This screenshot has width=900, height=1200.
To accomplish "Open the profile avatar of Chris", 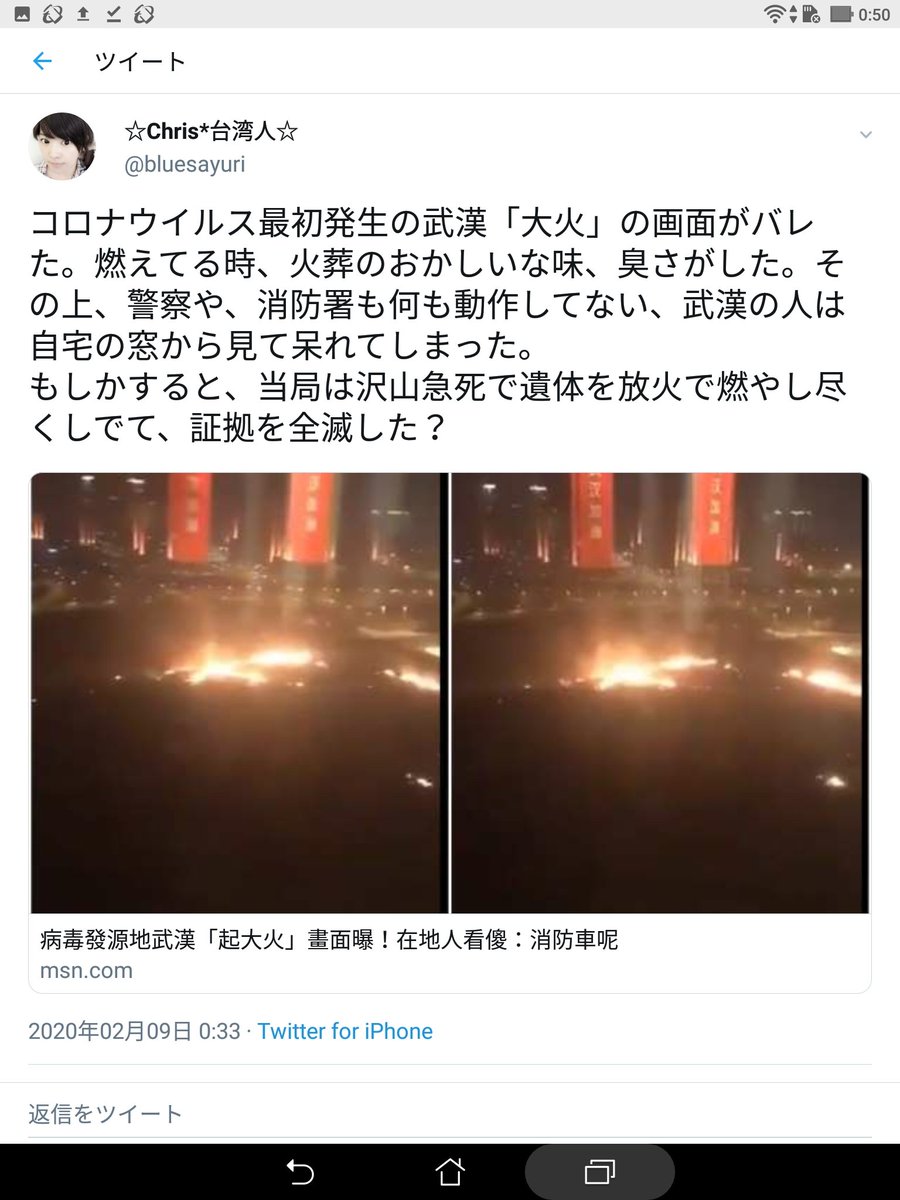I will (x=65, y=147).
